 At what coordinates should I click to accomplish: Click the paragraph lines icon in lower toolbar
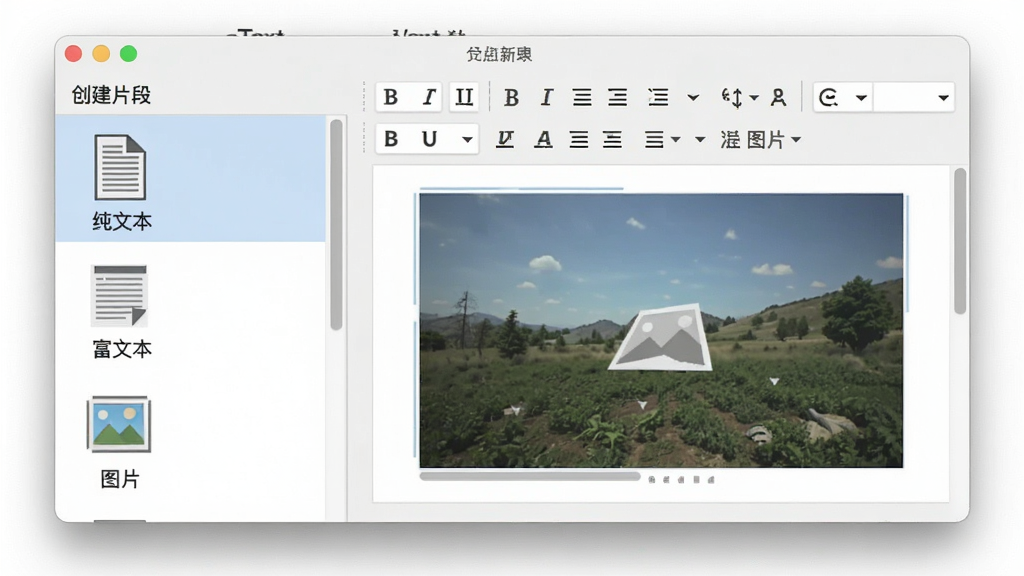pos(654,139)
